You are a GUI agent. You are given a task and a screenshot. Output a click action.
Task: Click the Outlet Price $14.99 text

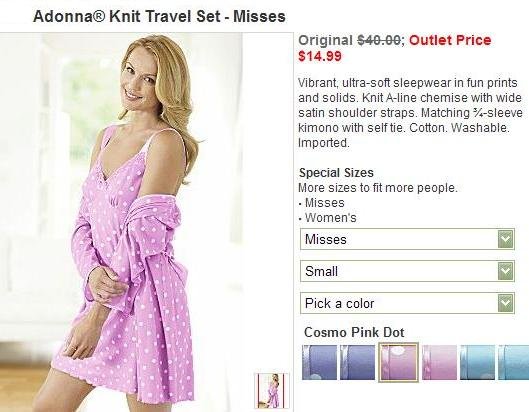point(395,48)
